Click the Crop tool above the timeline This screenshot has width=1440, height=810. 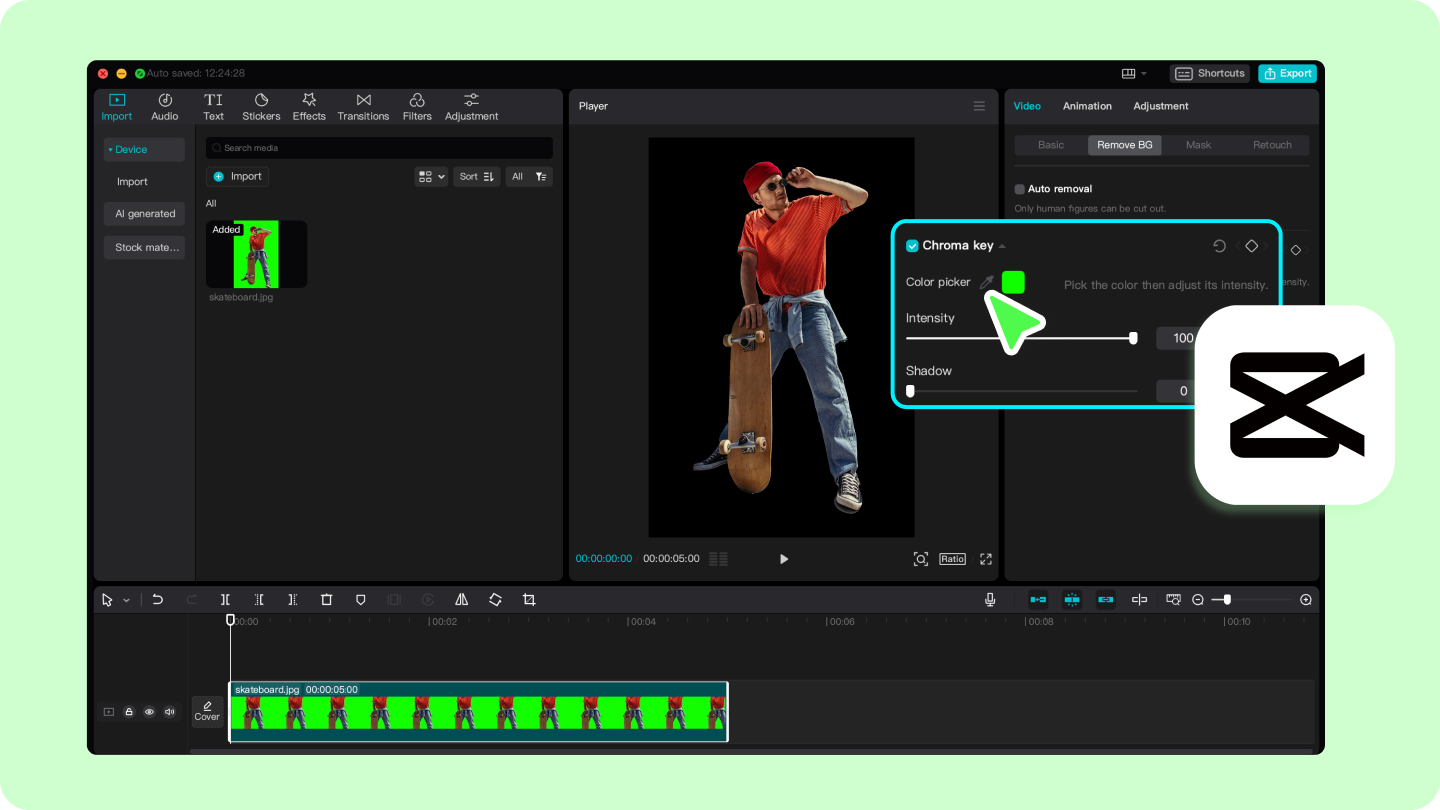click(x=528, y=599)
